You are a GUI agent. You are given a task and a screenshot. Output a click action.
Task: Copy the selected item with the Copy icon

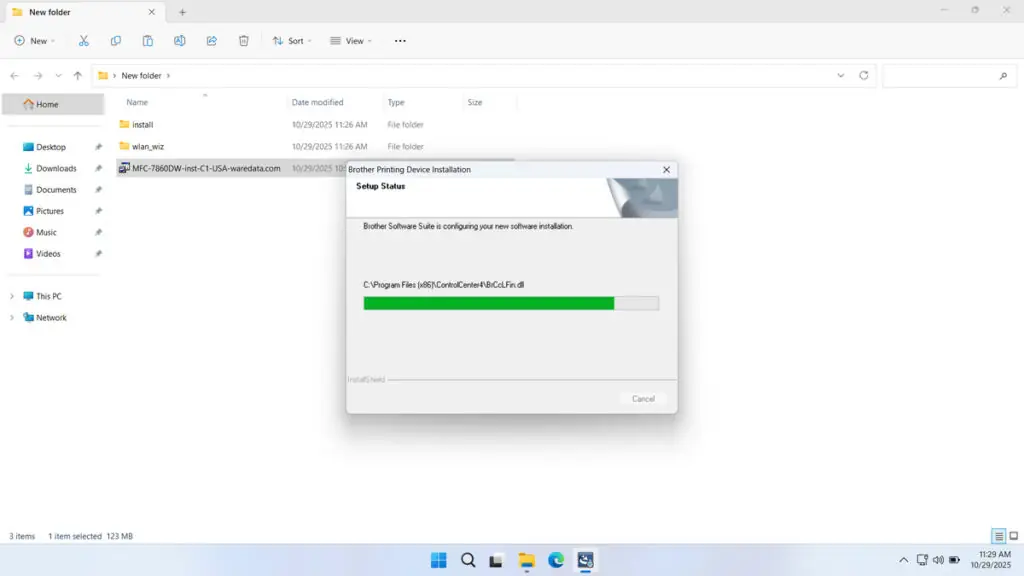click(116, 40)
